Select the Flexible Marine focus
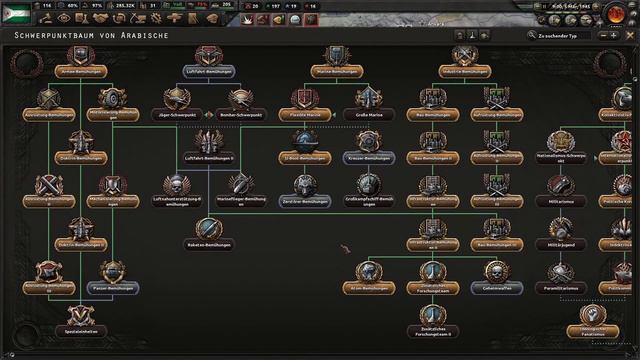The height and width of the screenshot is (360, 640). click(305, 115)
